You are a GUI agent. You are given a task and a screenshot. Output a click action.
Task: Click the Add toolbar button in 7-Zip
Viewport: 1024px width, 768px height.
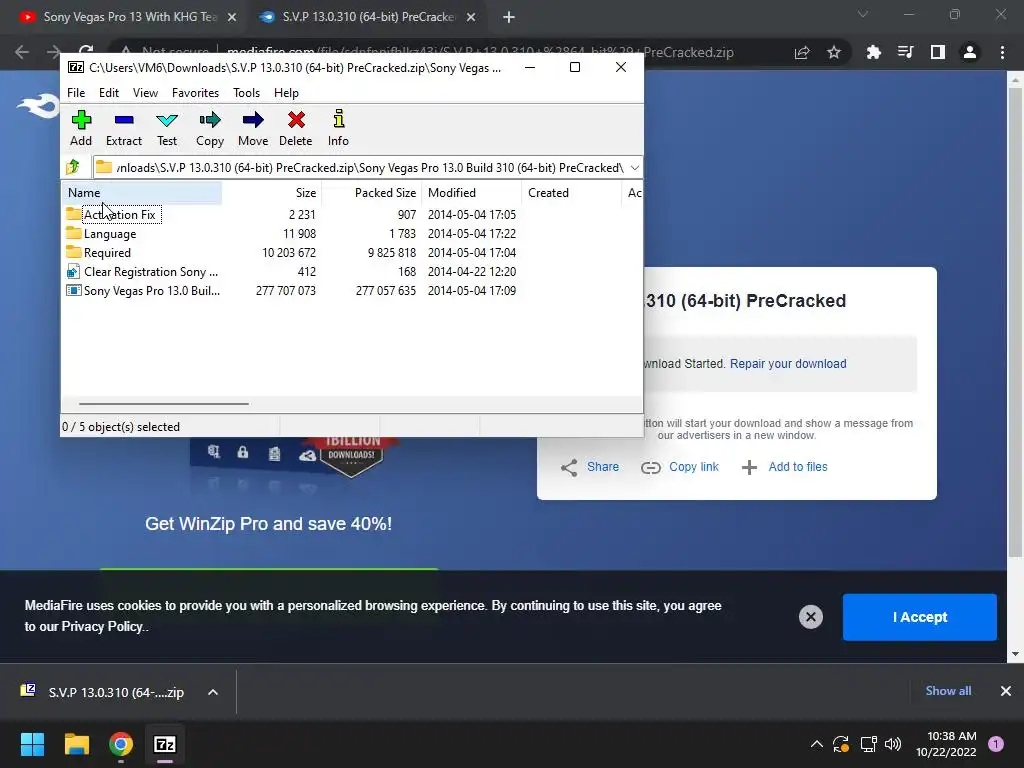pos(81,129)
